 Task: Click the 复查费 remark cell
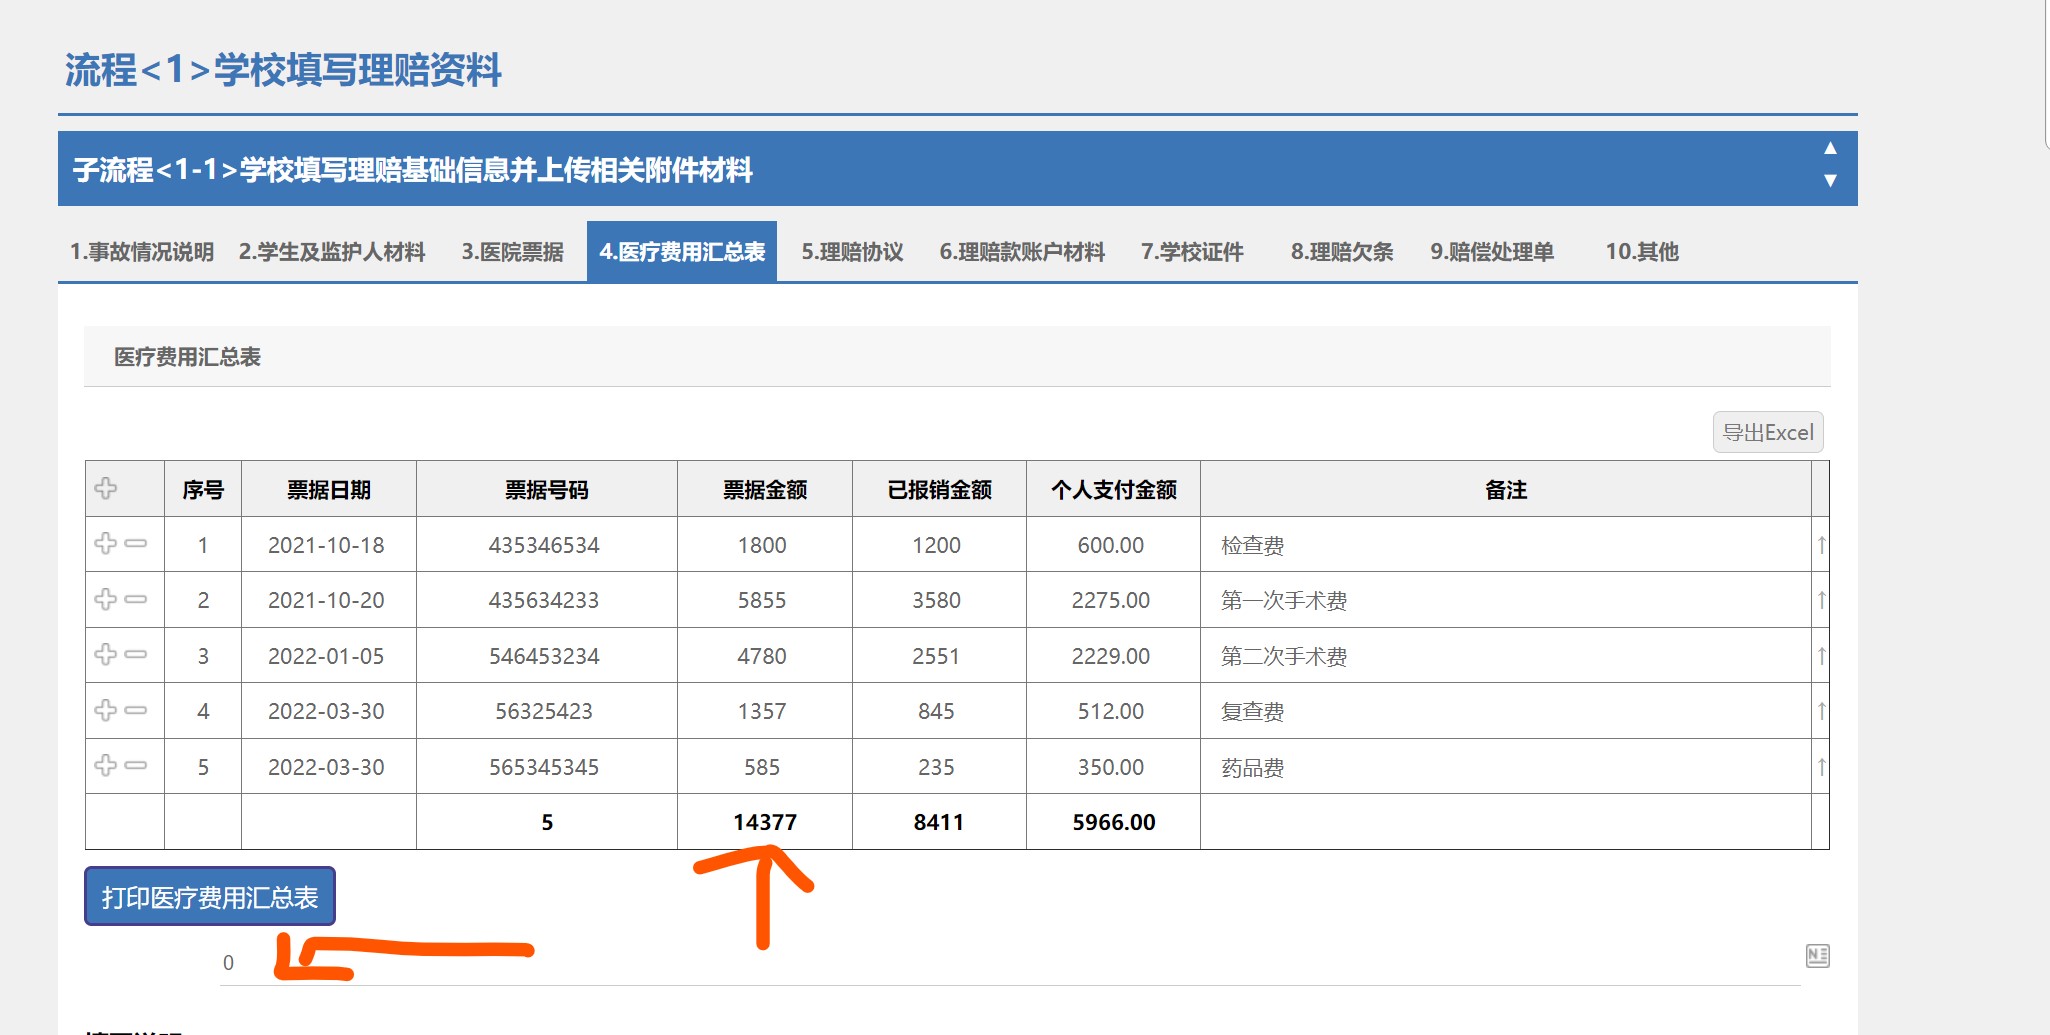(x=1506, y=711)
